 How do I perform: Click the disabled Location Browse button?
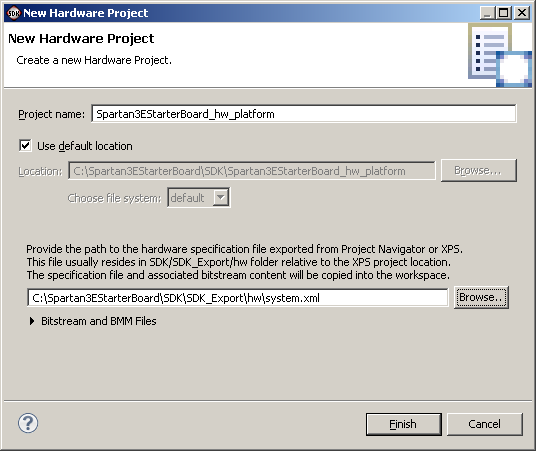point(478,170)
